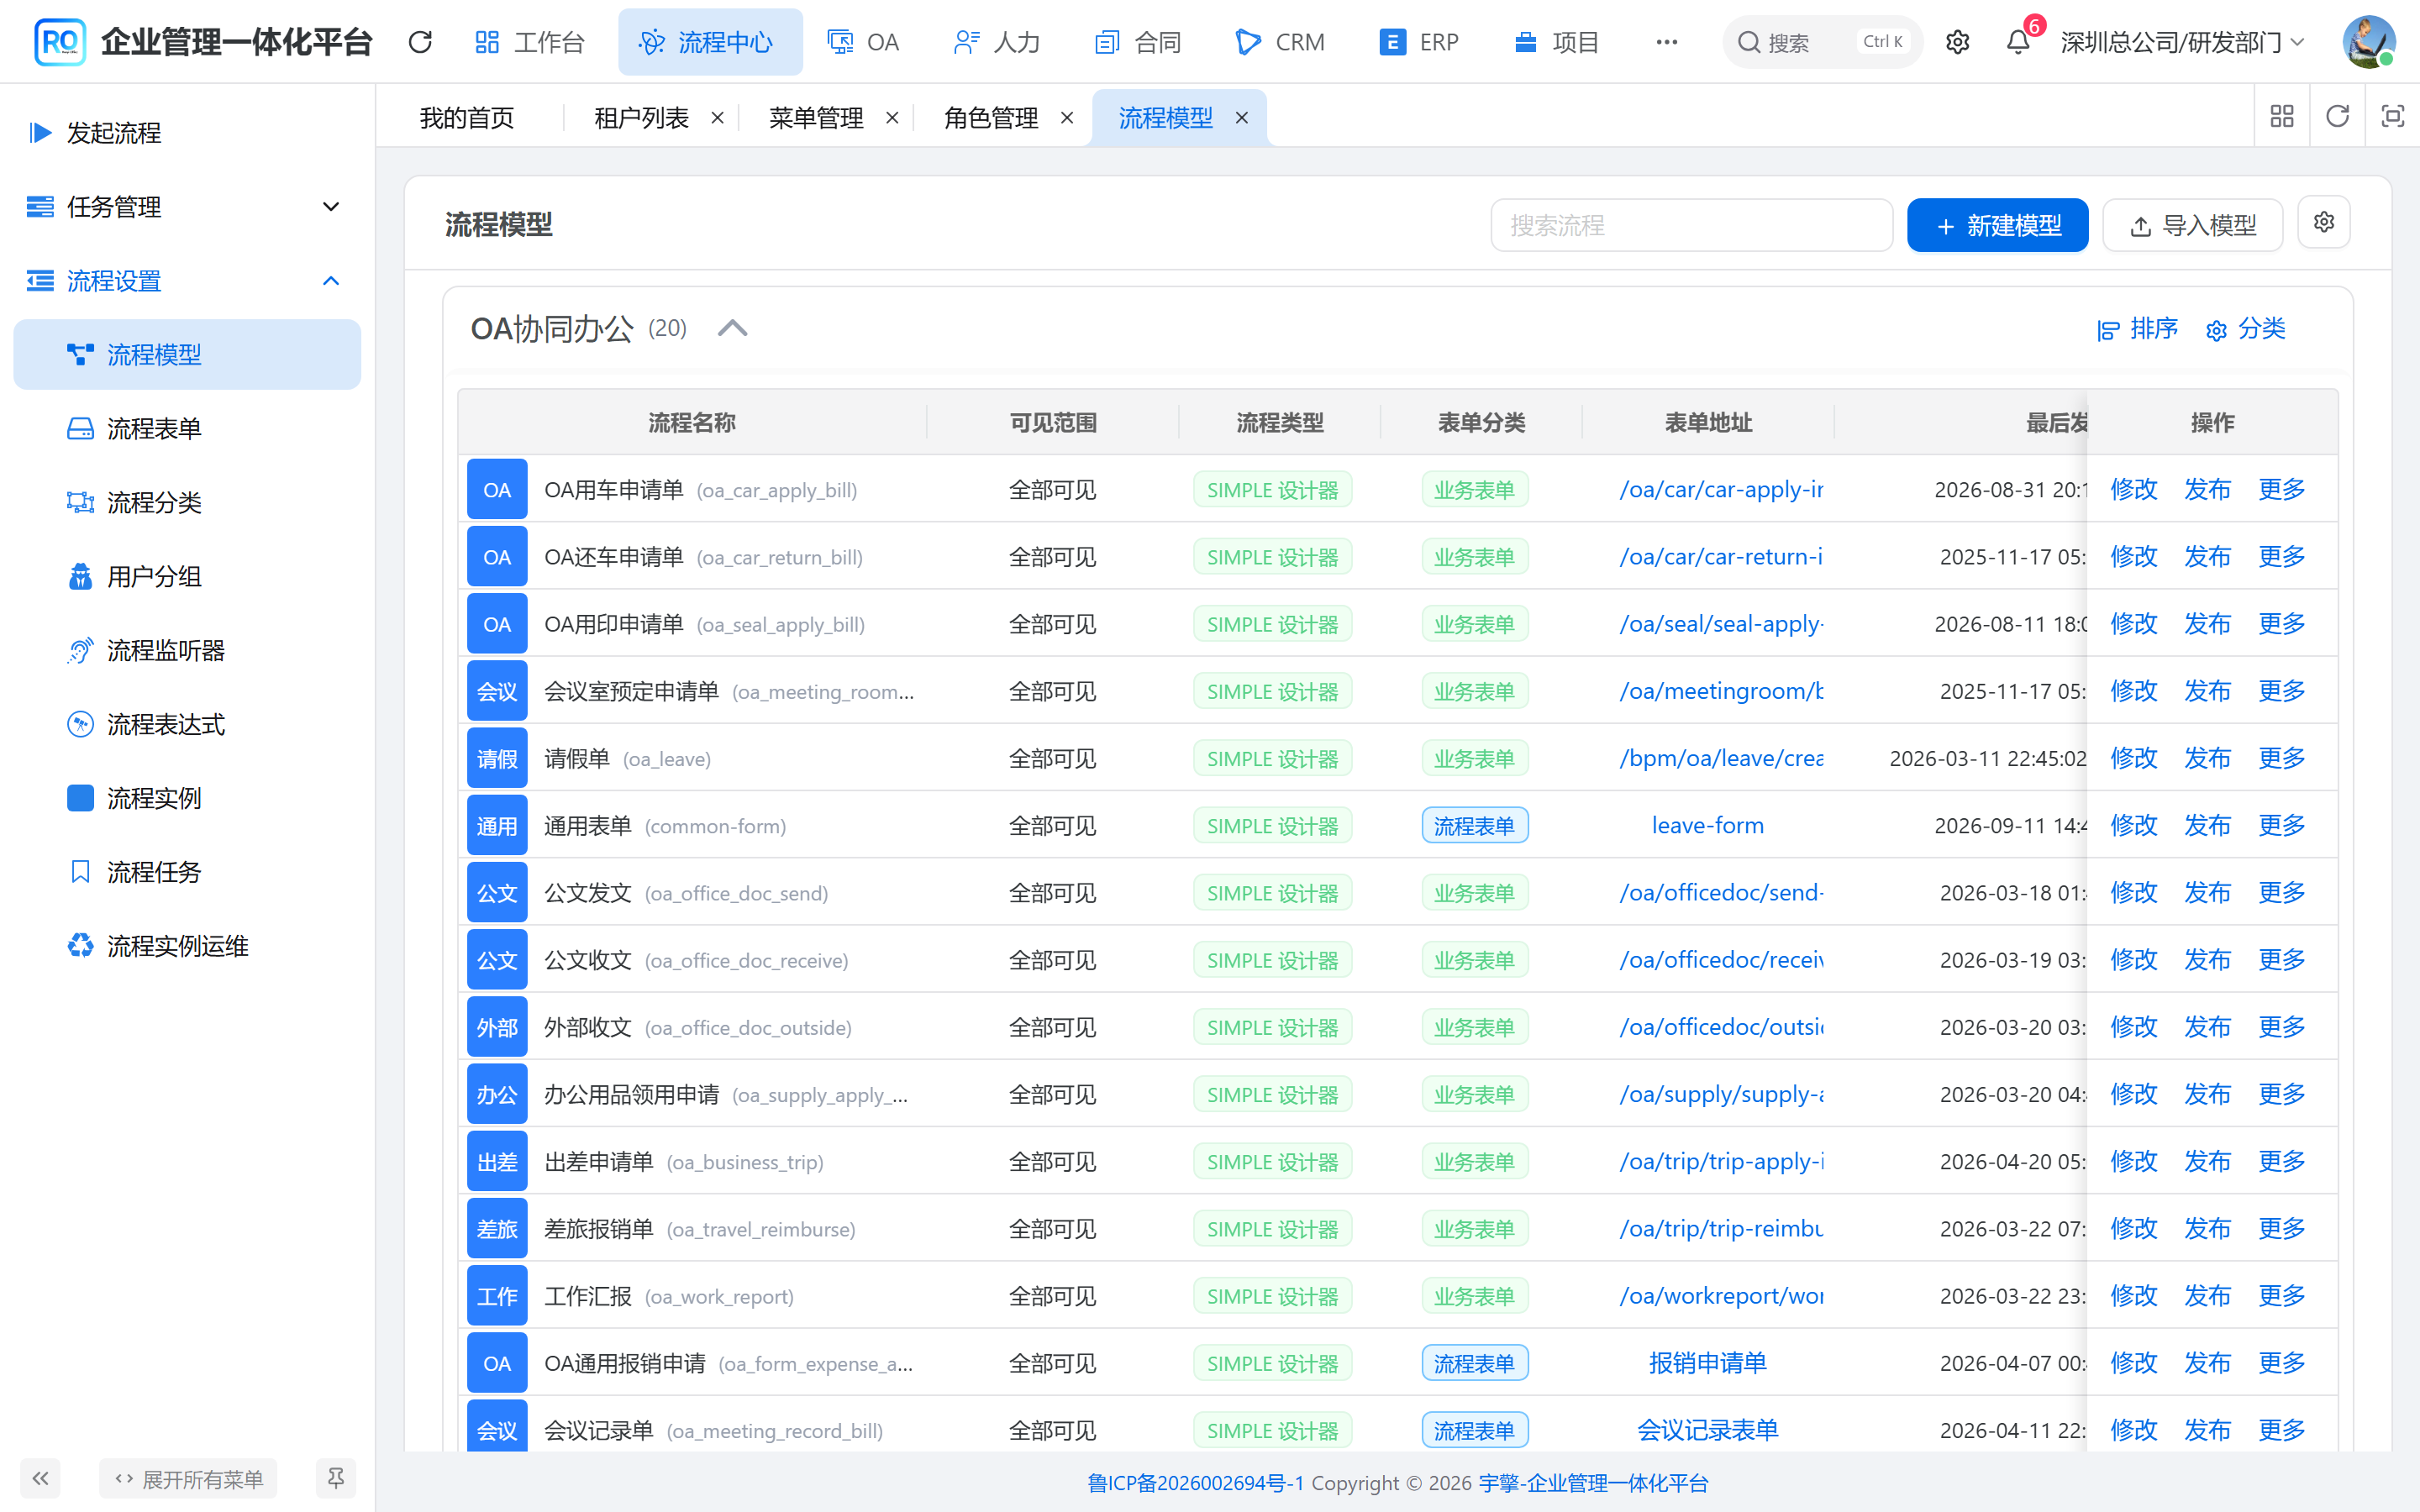Click 更多 for 通用表单 row
2420x1512 pixels.
pyautogui.click(x=2282, y=825)
